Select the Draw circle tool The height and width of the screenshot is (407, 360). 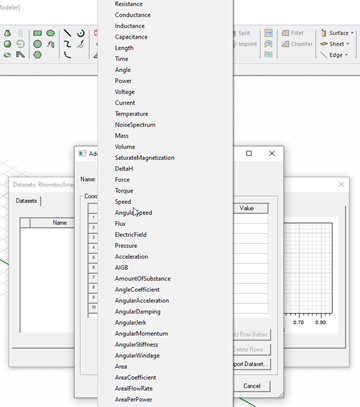point(37,44)
